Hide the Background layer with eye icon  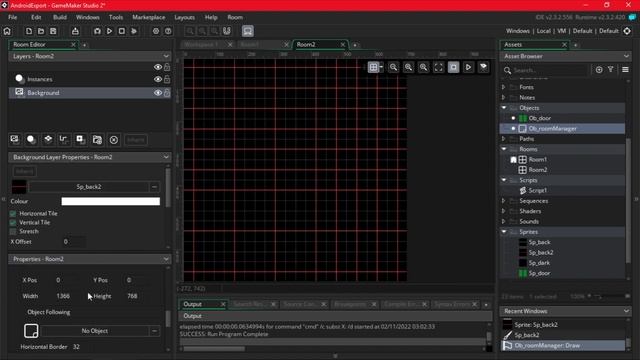tap(158, 93)
